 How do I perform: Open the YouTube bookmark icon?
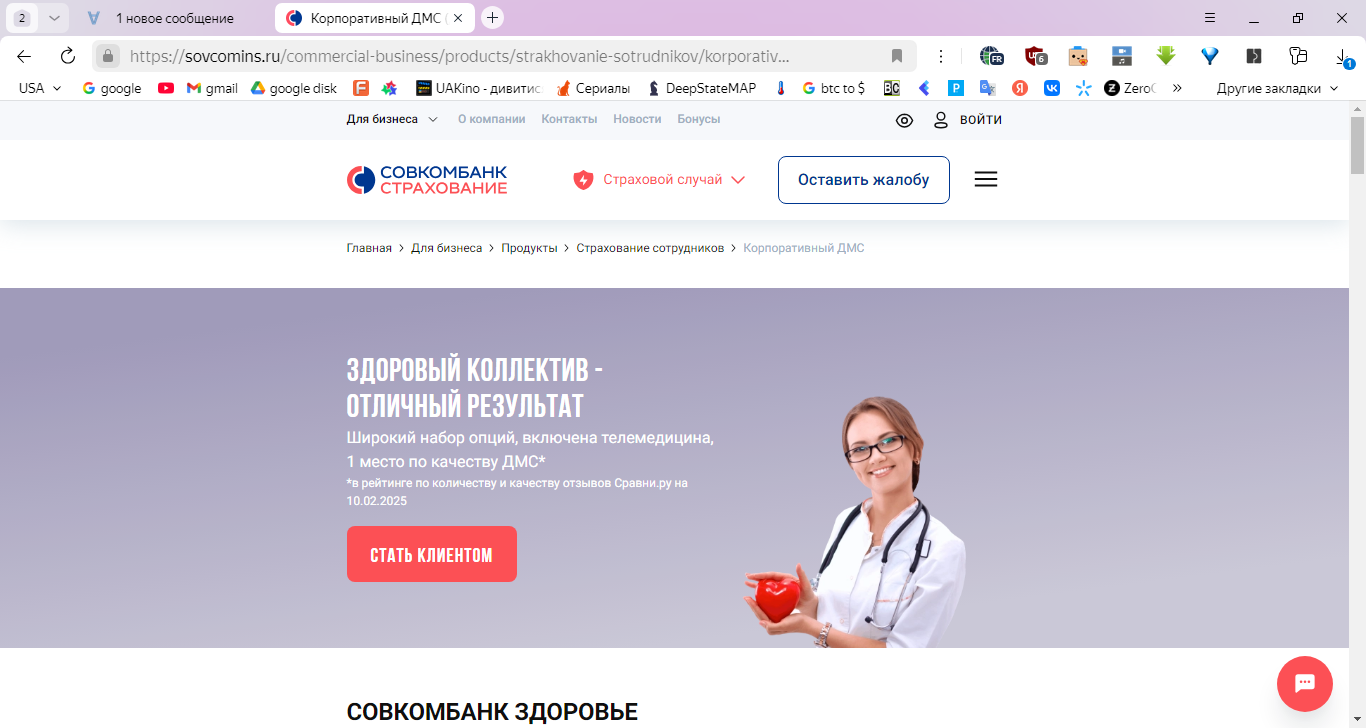pyautogui.click(x=166, y=88)
